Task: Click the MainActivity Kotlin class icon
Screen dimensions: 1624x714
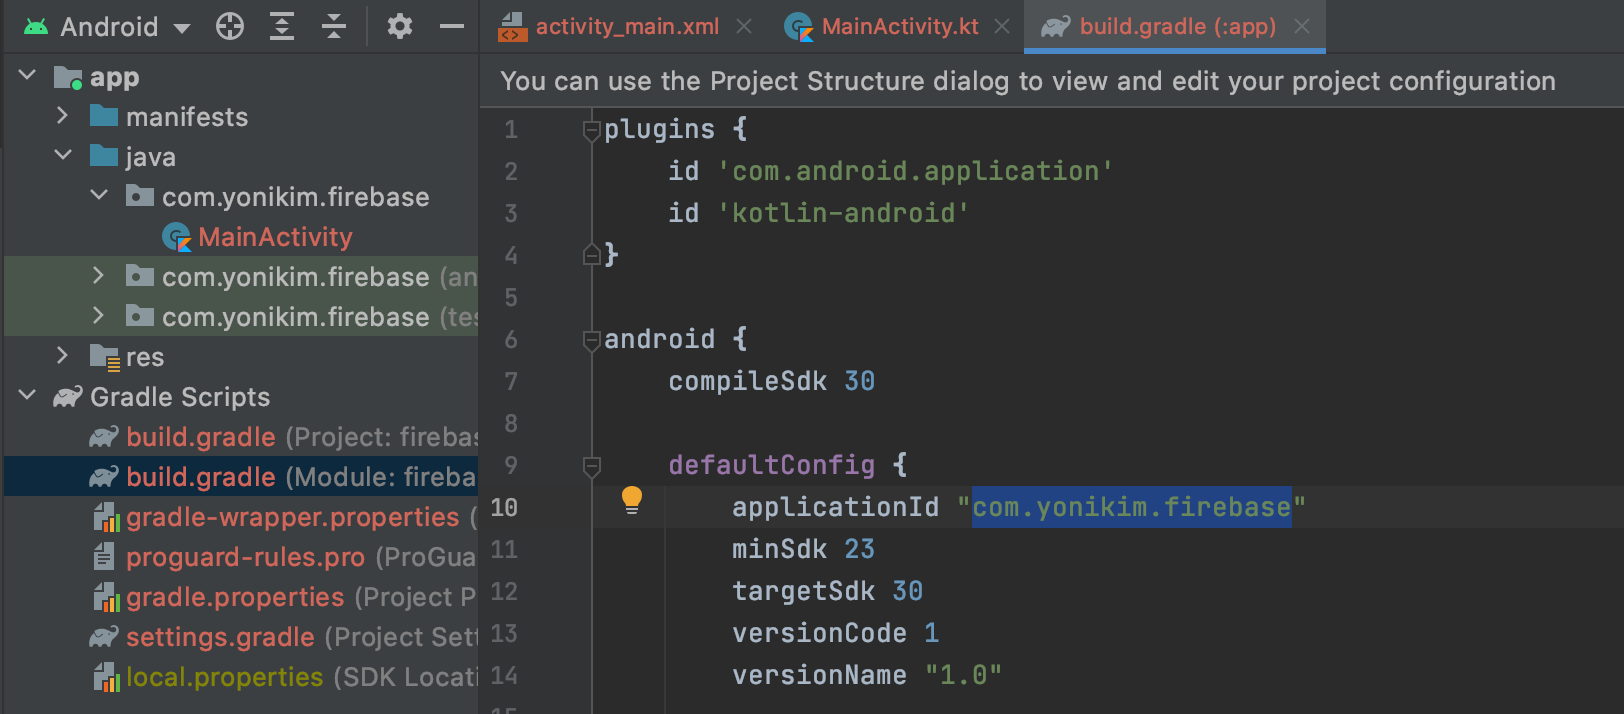Action: (177, 237)
